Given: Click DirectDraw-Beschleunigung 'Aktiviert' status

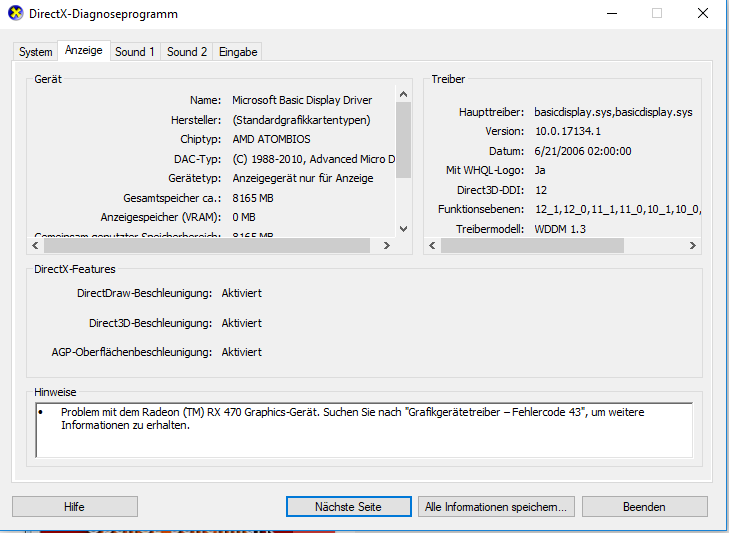Looking at the screenshot, I should (x=242, y=293).
